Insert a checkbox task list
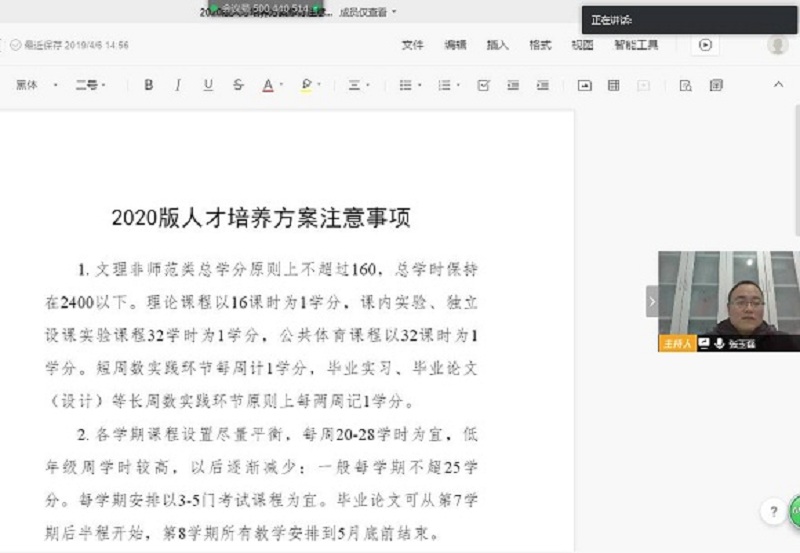 point(483,86)
